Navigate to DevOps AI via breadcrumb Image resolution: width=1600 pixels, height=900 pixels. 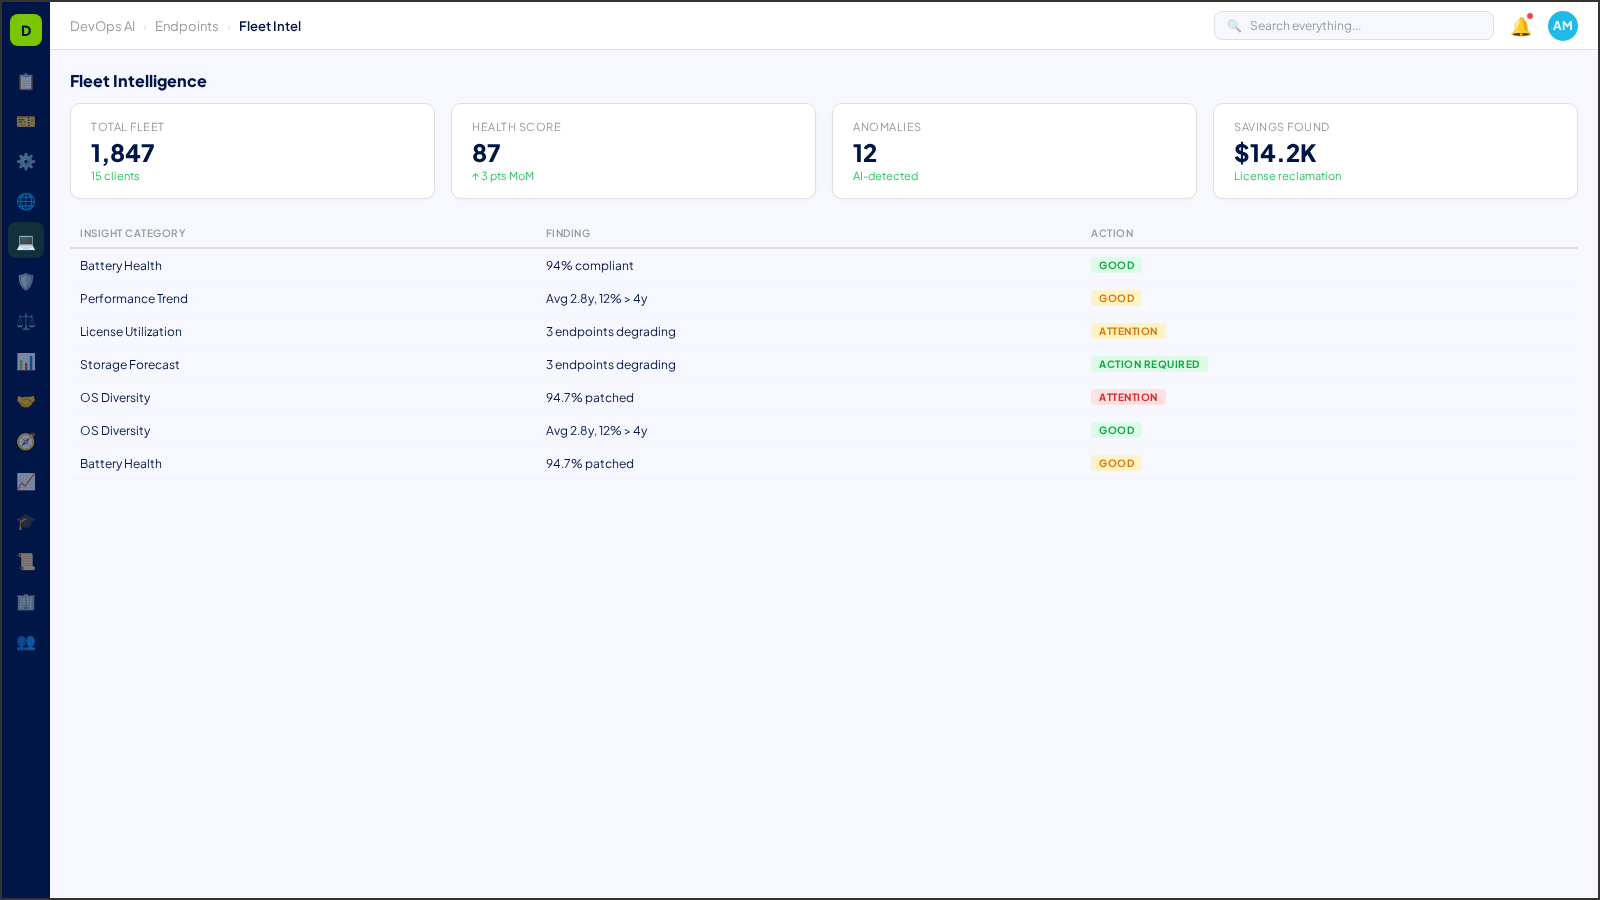click(102, 26)
